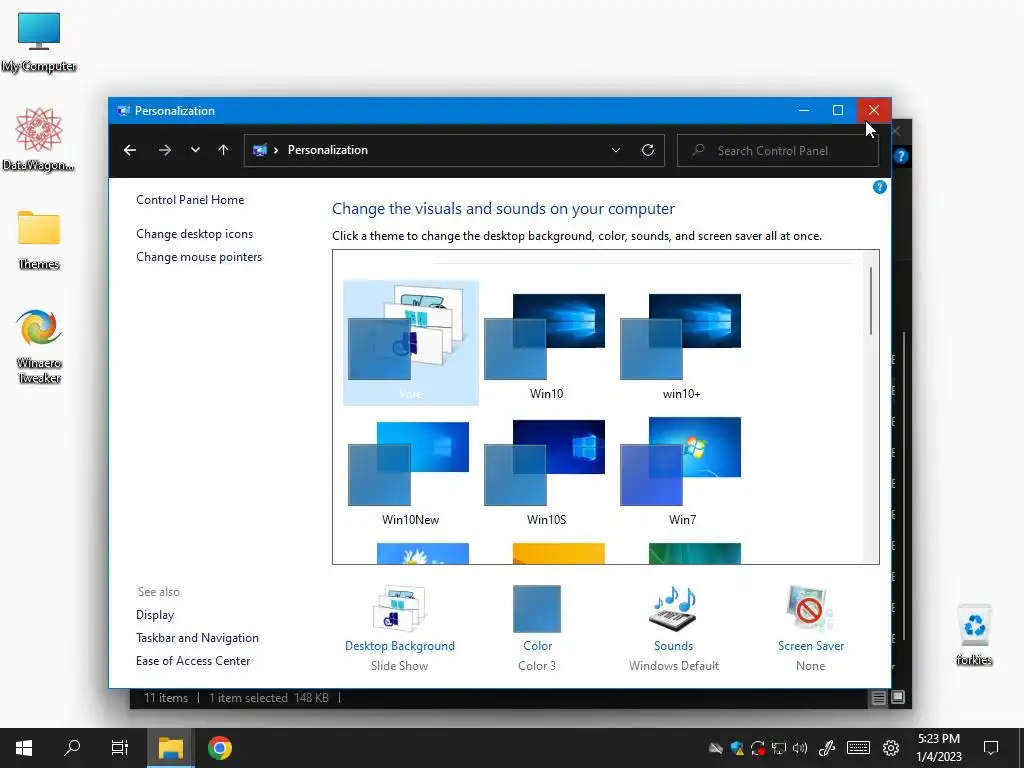Select Winaero Tweaker desktop icon

pyautogui.click(x=39, y=346)
